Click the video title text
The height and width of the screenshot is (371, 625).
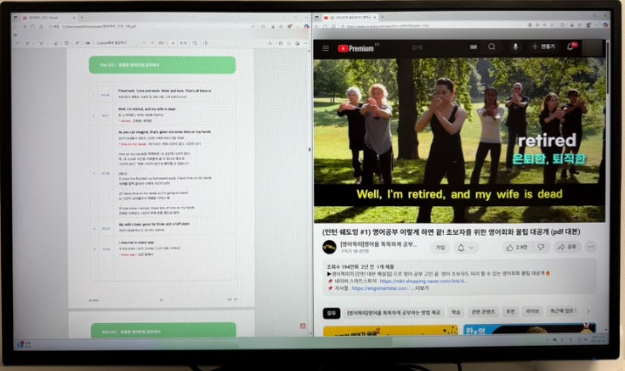(451, 232)
